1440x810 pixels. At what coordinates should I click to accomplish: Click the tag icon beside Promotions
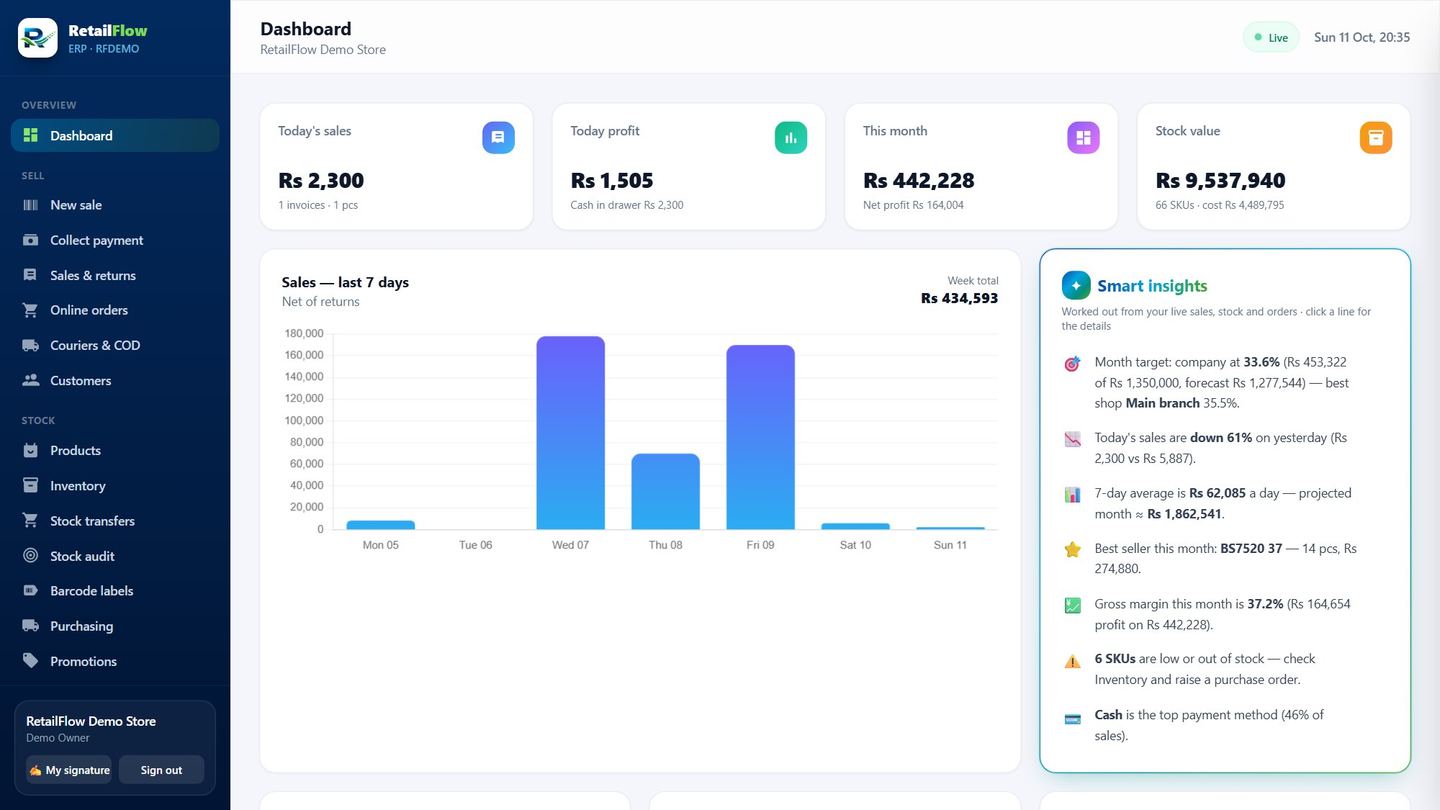31,661
